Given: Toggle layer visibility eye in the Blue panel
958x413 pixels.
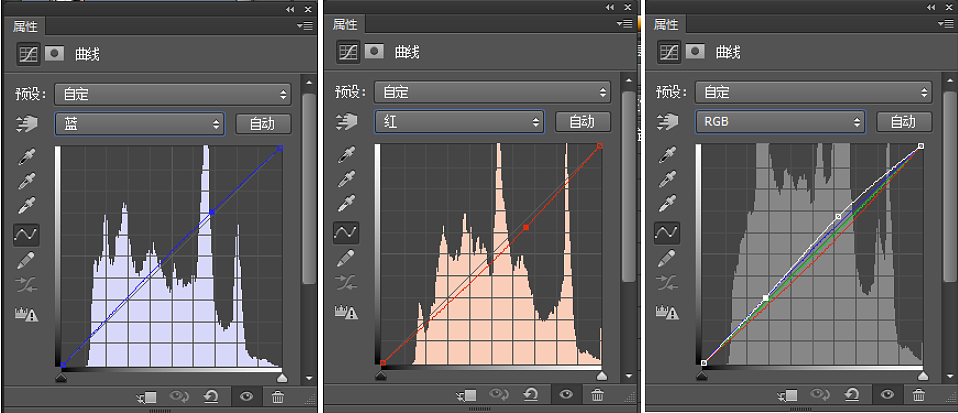Looking at the screenshot, I should coord(247,397).
